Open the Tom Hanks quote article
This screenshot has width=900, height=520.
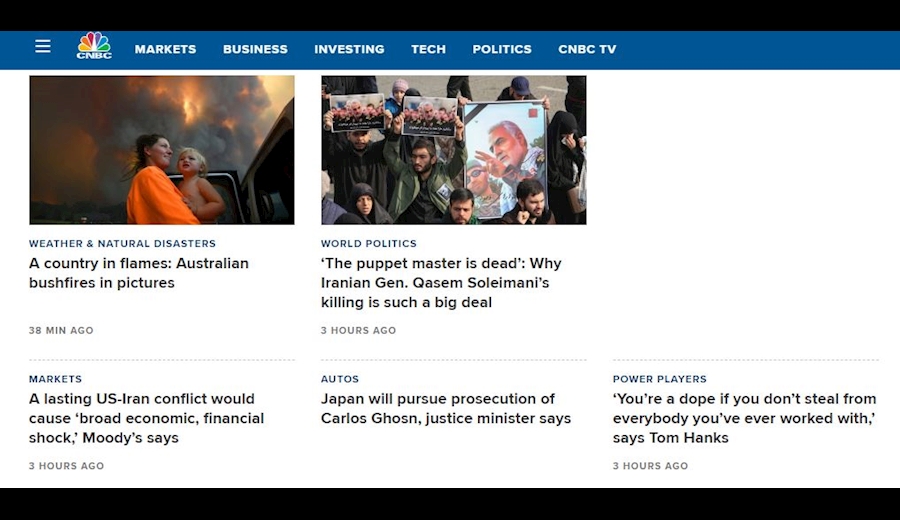pos(744,418)
